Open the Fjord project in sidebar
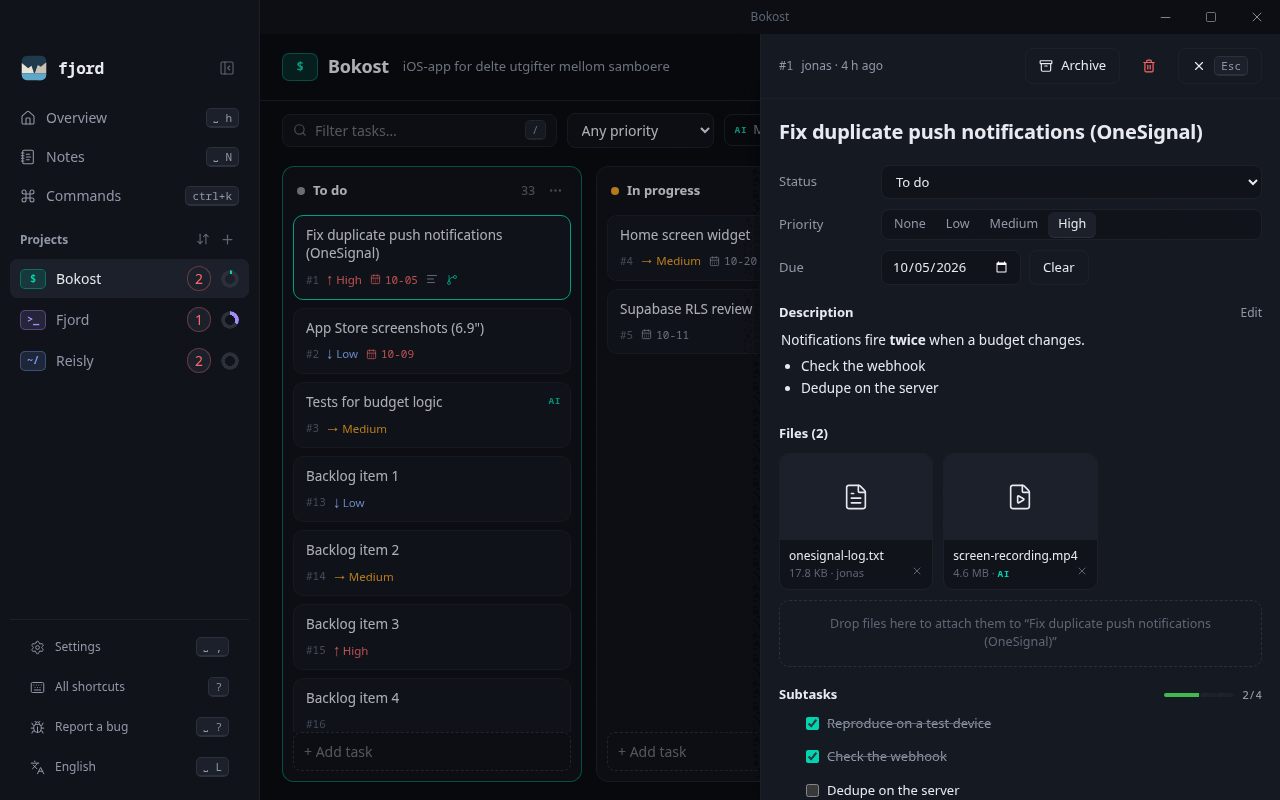Image resolution: width=1280 pixels, height=800 pixels. (129, 320)
